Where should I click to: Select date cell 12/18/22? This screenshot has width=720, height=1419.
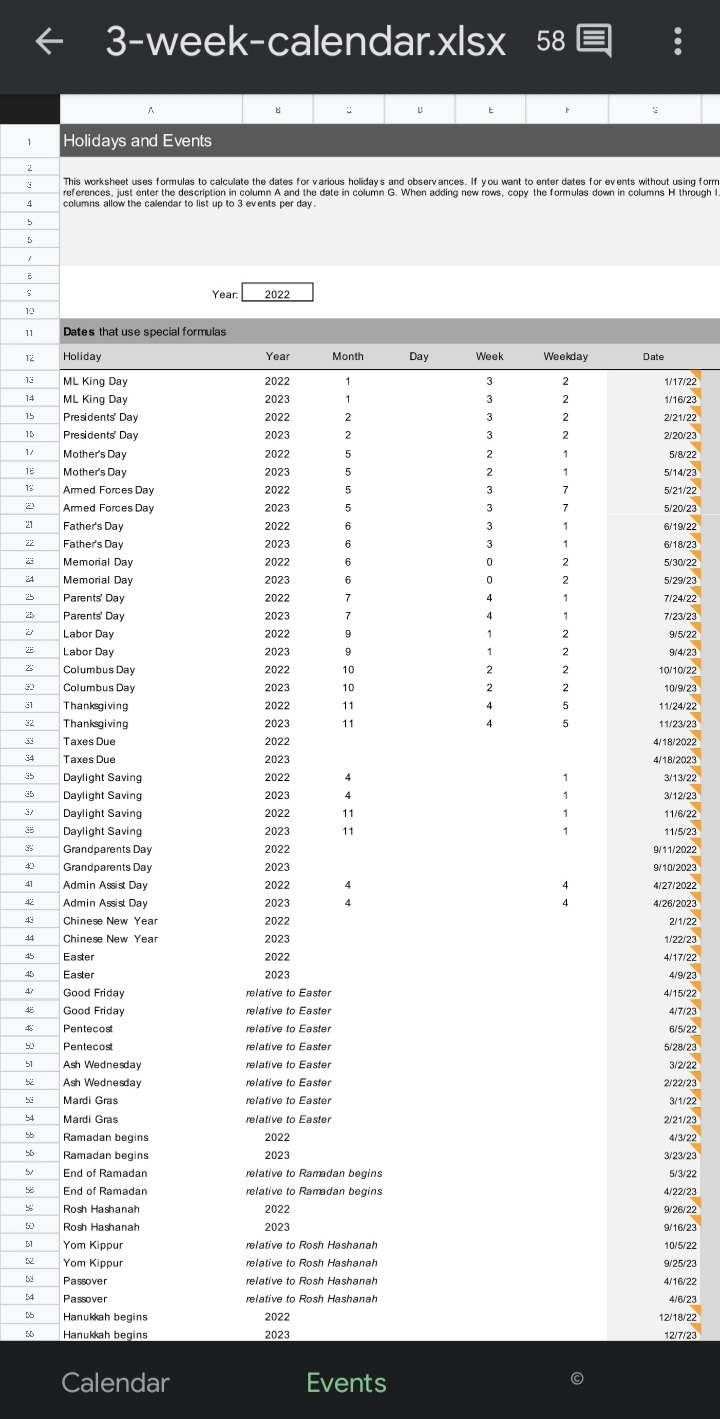click(x=655, y=1317)
